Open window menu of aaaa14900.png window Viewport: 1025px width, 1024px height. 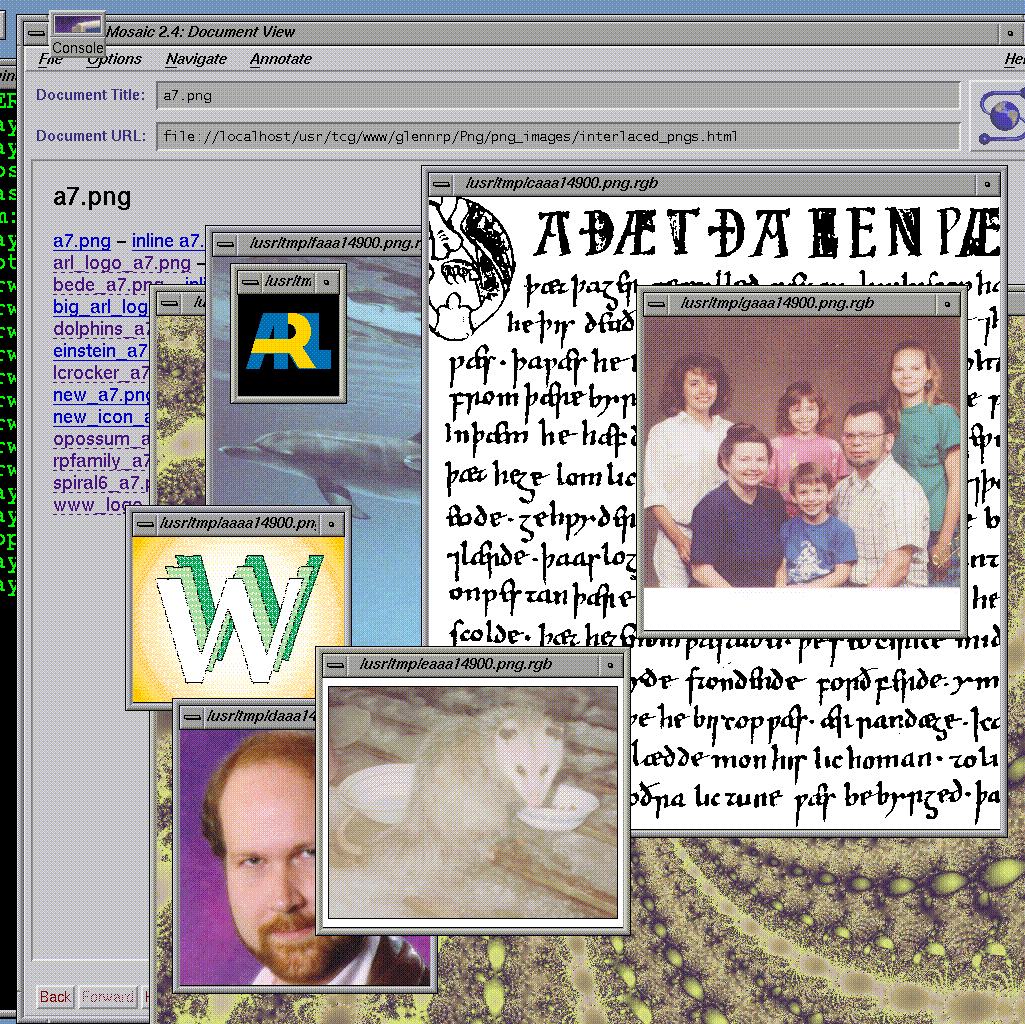pyautogui.click(x=145, y=523)
